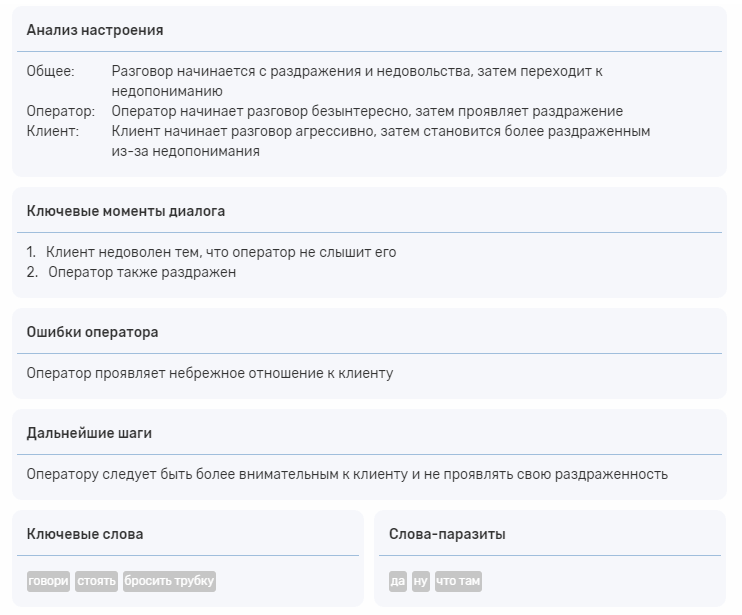Click the 'Общее:' mood label

pyautogui.click(x=50, y=72)
